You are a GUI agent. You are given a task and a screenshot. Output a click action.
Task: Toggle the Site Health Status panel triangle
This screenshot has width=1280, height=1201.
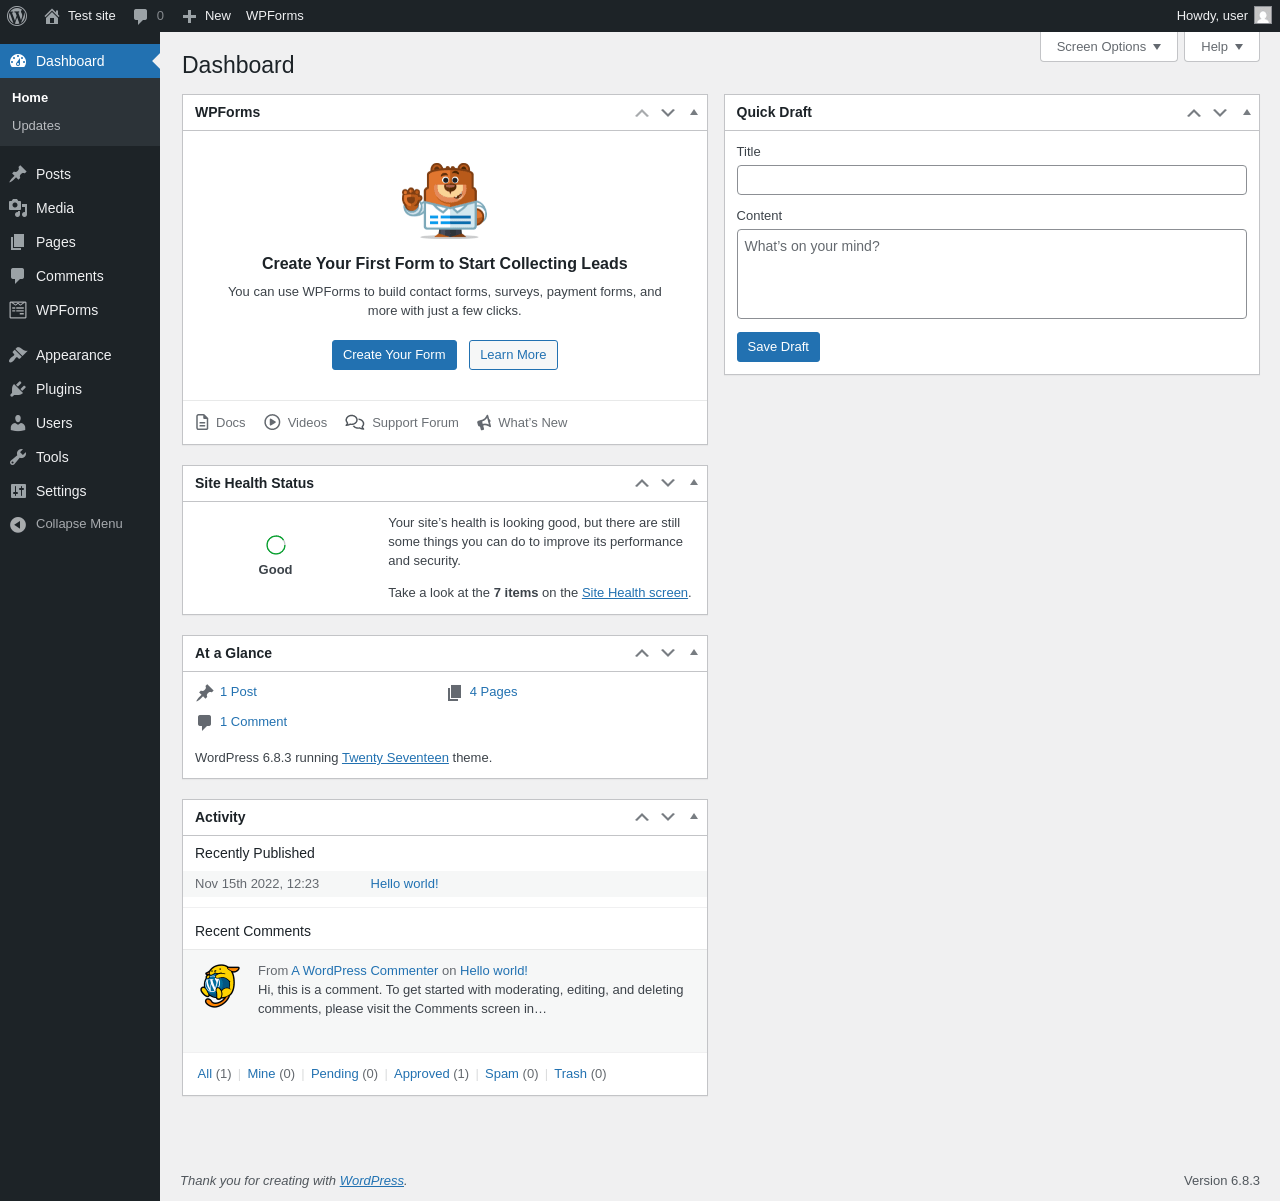pos(694,482)
